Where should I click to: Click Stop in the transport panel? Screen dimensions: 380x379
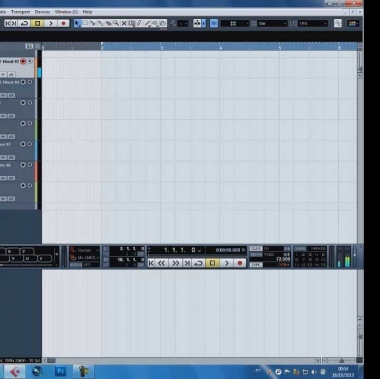click(x=212, y=263)
